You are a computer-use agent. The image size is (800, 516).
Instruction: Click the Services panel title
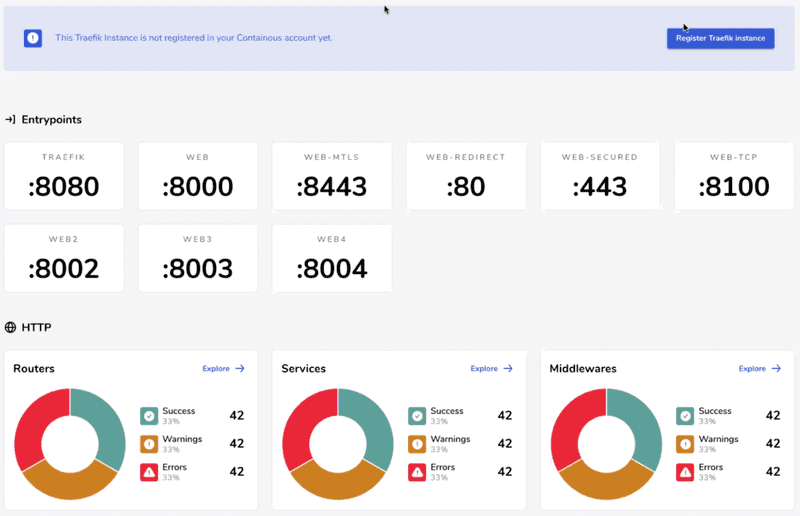(304, 368)
